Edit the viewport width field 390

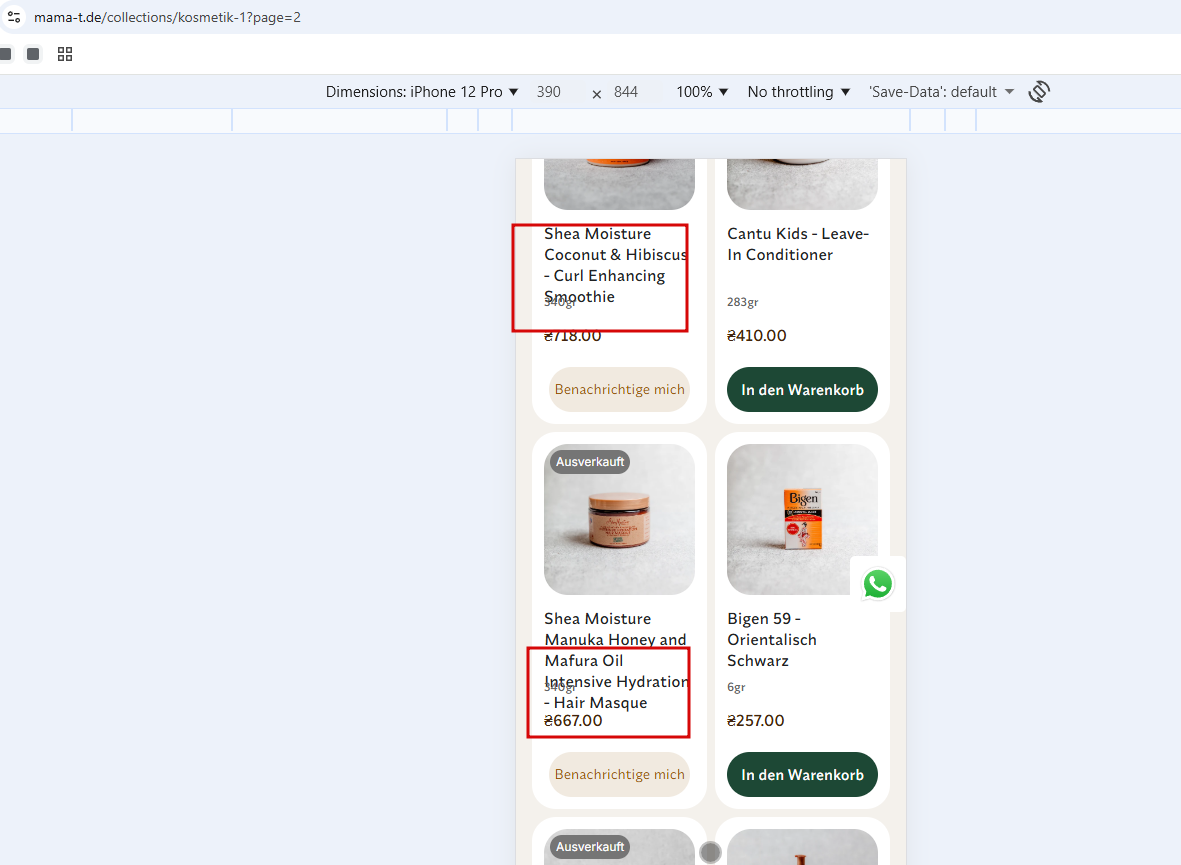[549, 92]
